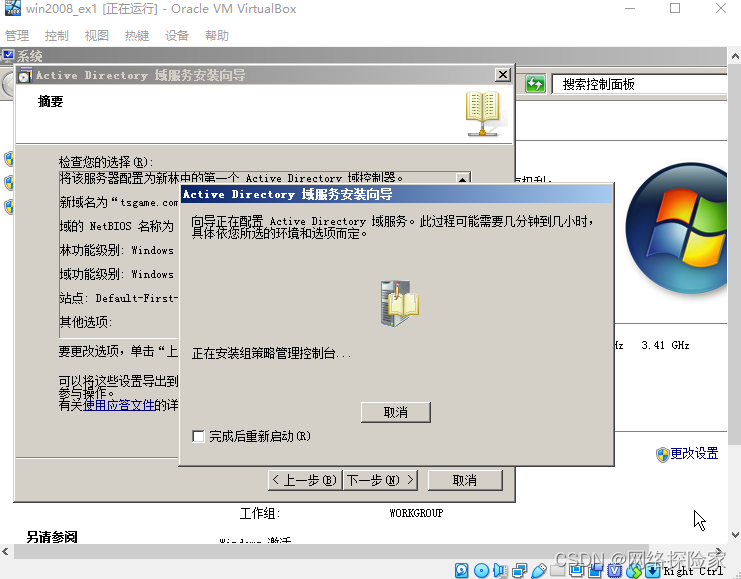This screenshot has height=579, width=741.
Task: Click the 下一步 next button
Action: [x=380, y=480]
